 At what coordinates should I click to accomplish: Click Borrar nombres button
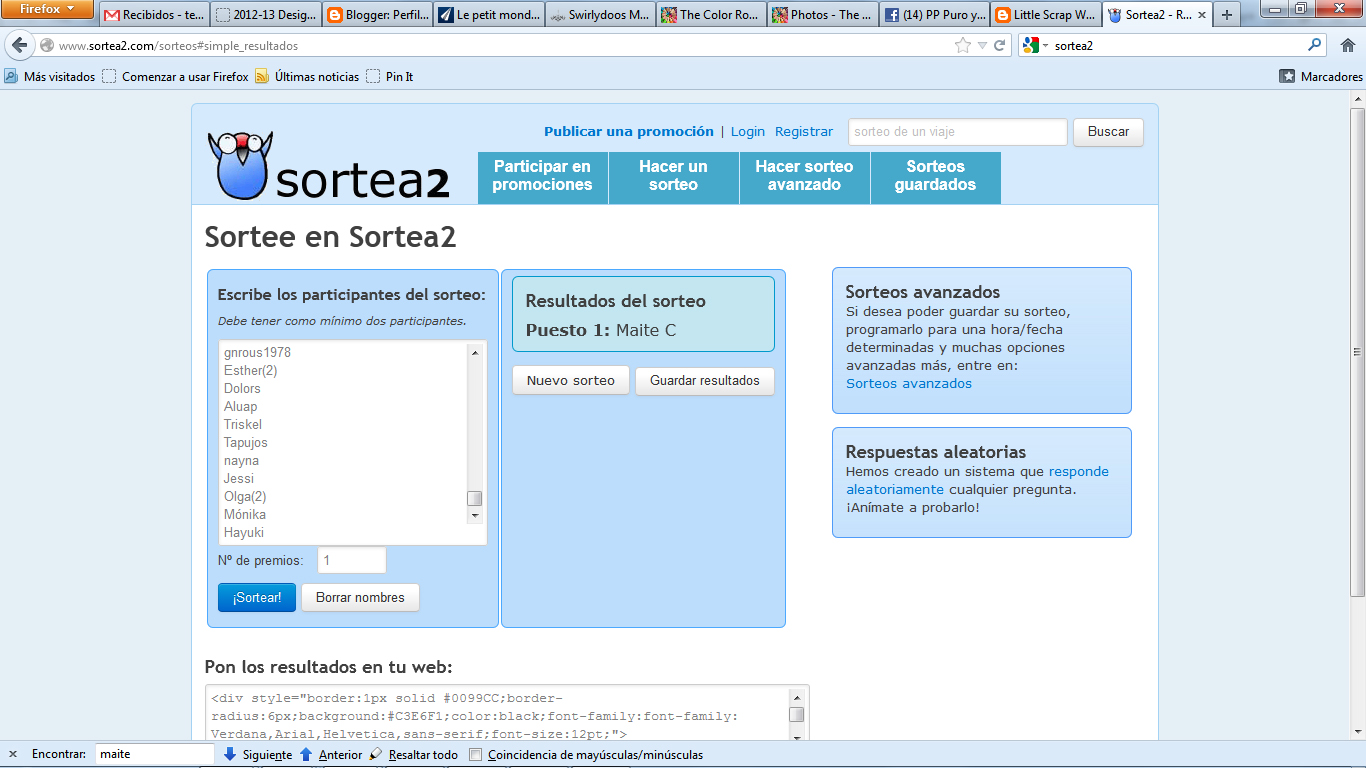tap(360, 597)
